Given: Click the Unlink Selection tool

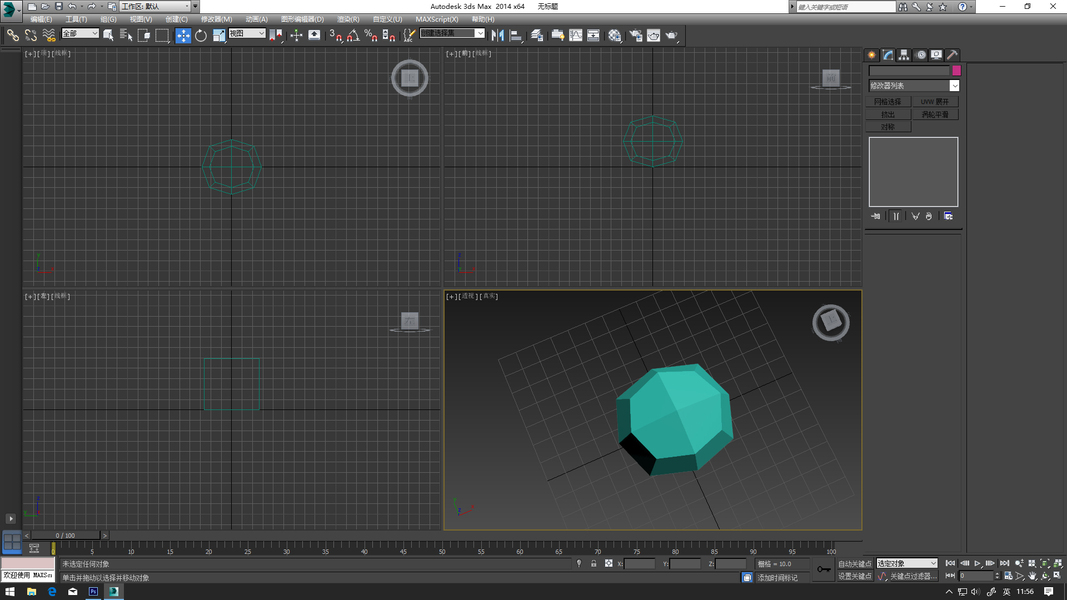Looking at the screenshot, I should (31, 35).
